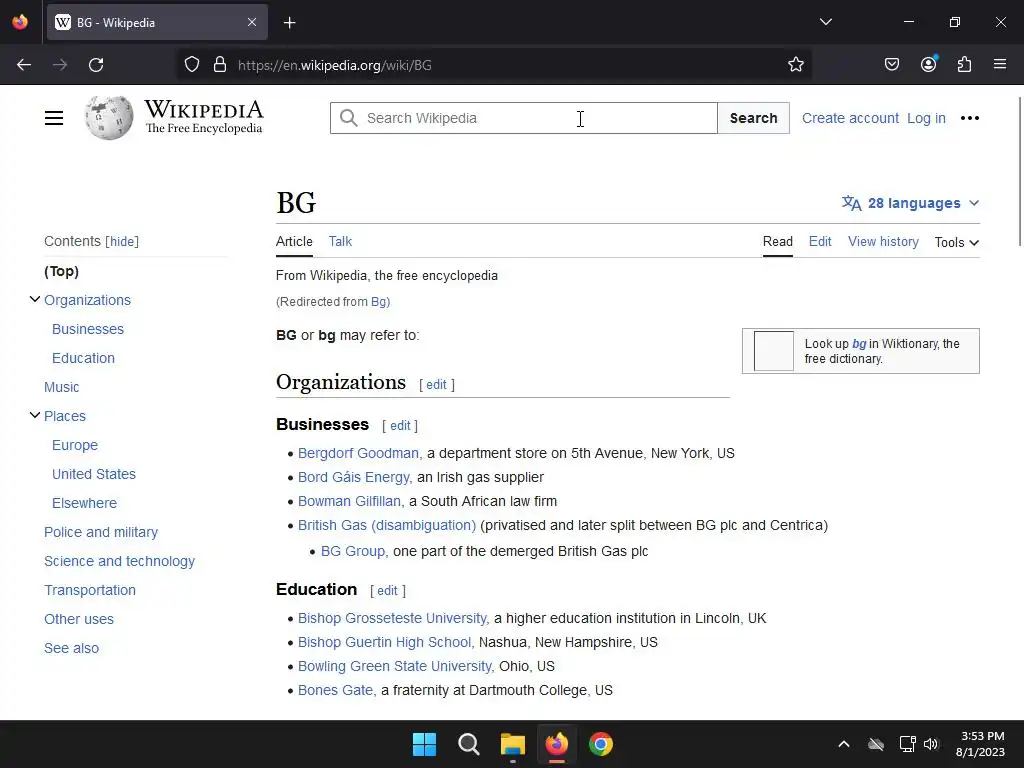The height and width of the screenshot is (768, 1024).
Task: Click Create account link
Action: click(850, 118)
